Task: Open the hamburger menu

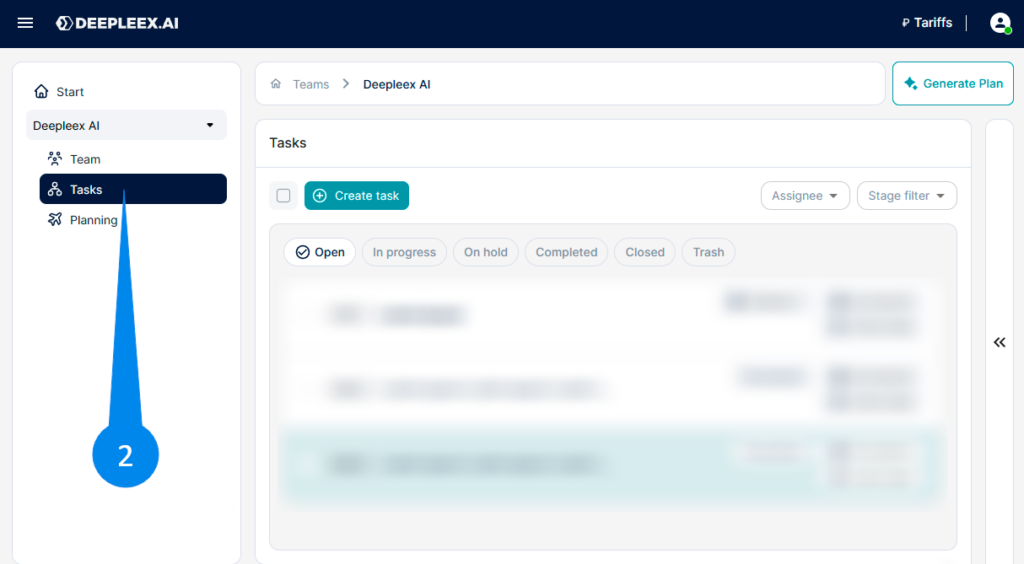Action: tap(25, 24)
